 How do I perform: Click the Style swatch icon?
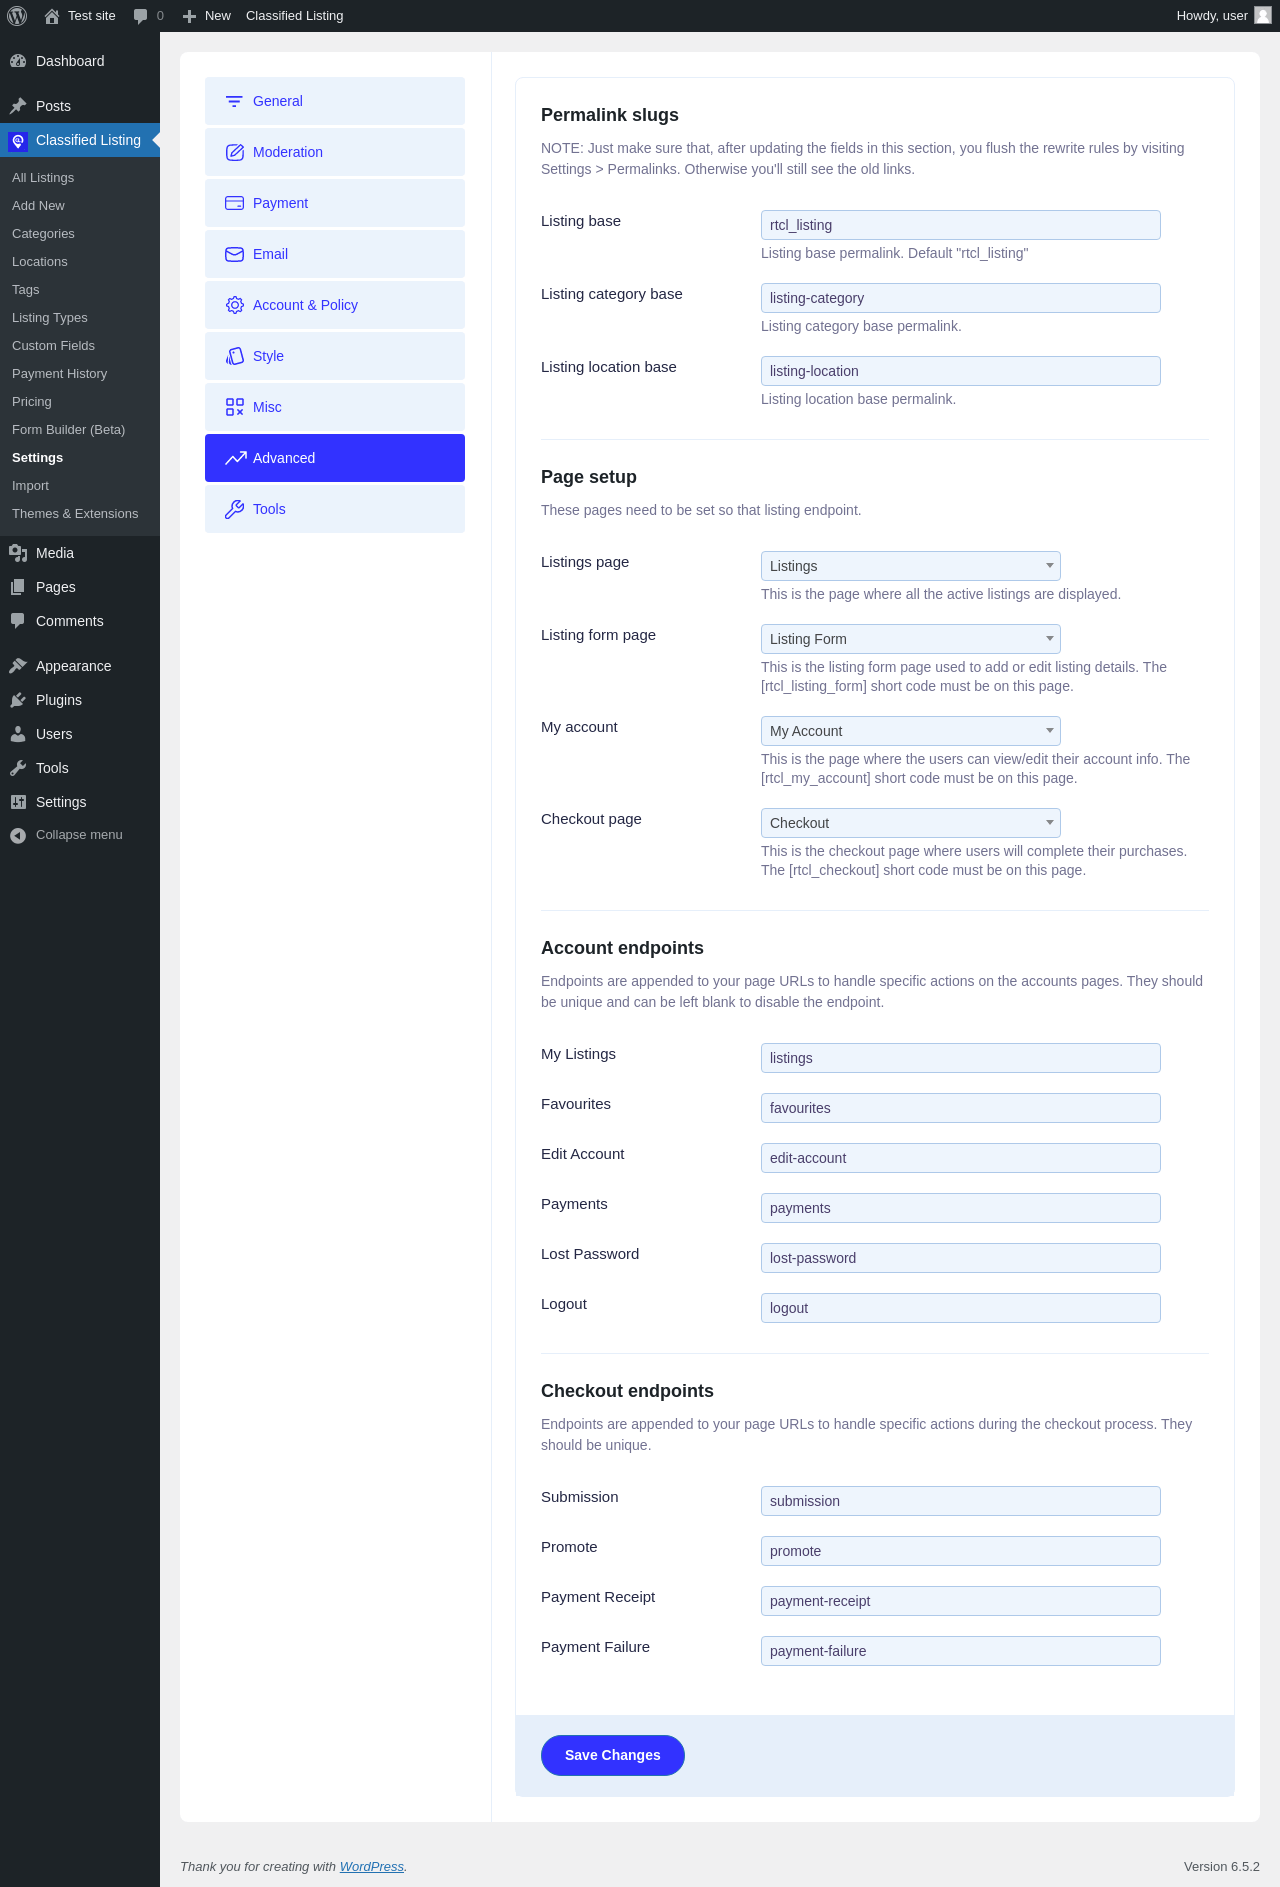point(235,356)
